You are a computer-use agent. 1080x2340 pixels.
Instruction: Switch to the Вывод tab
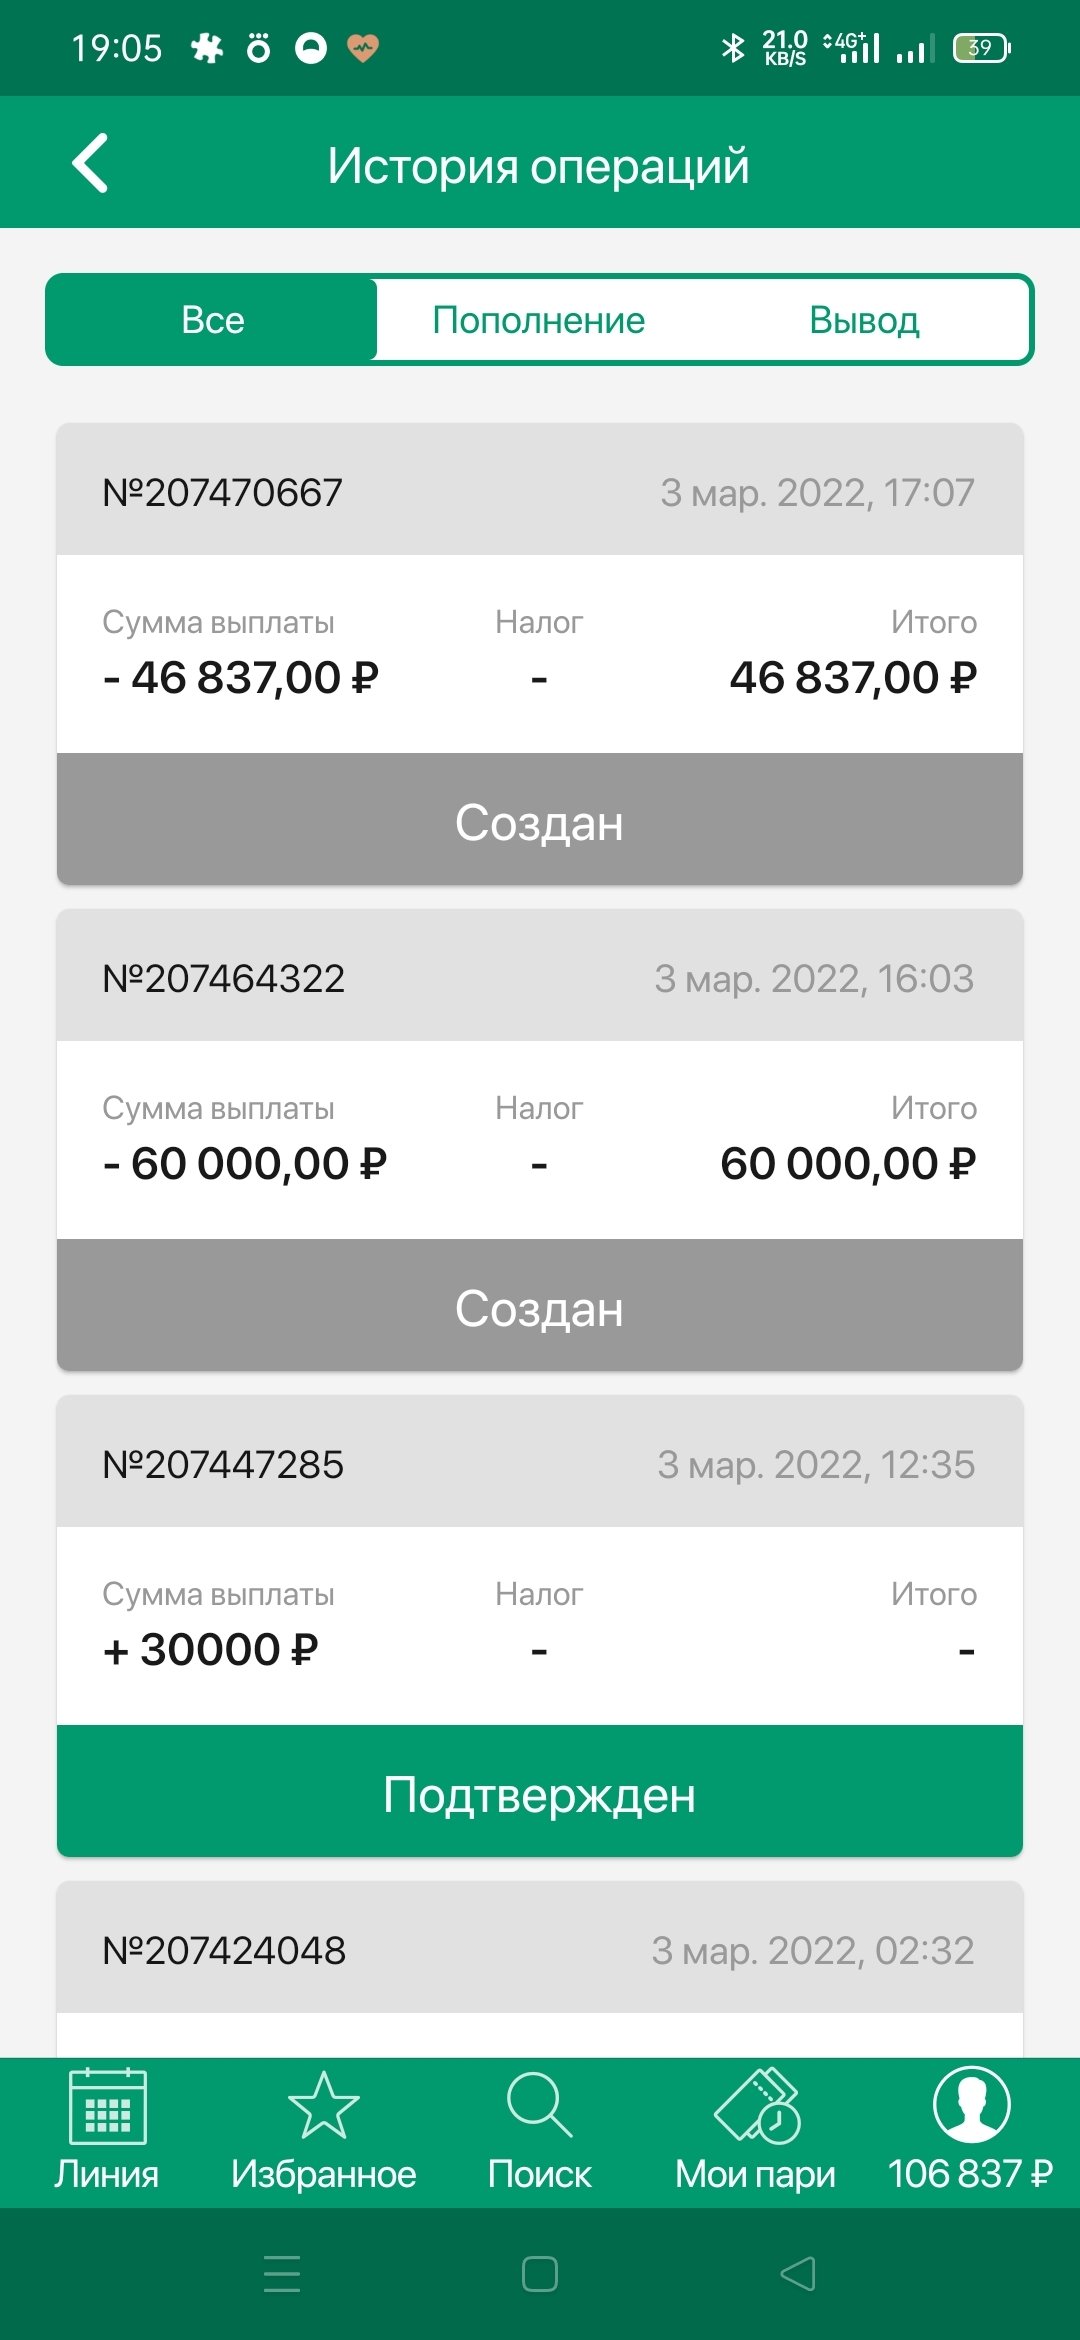(x=864, y=320)
